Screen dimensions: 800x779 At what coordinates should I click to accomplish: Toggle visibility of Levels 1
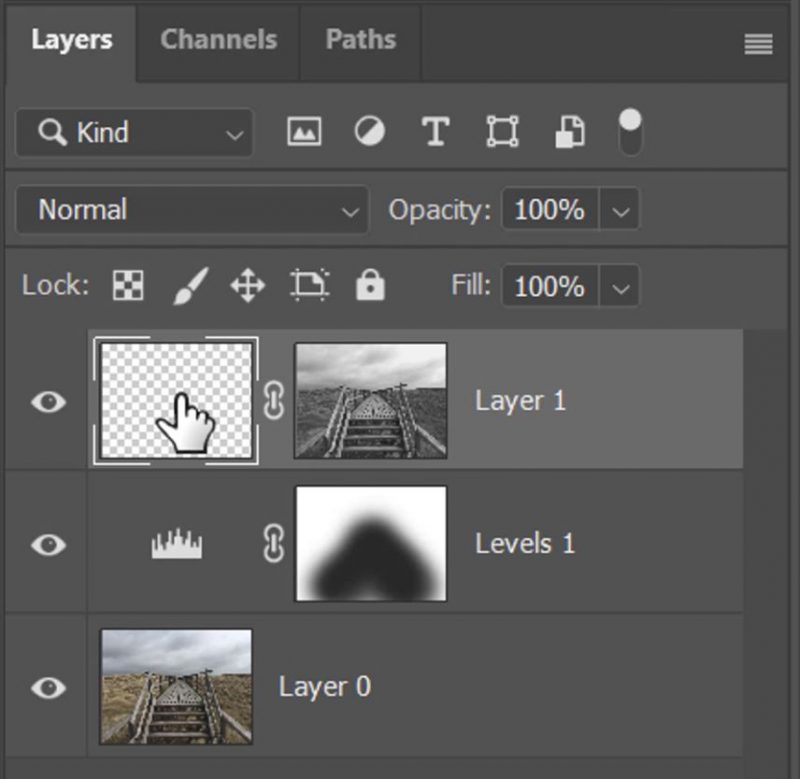click(47, 543)
